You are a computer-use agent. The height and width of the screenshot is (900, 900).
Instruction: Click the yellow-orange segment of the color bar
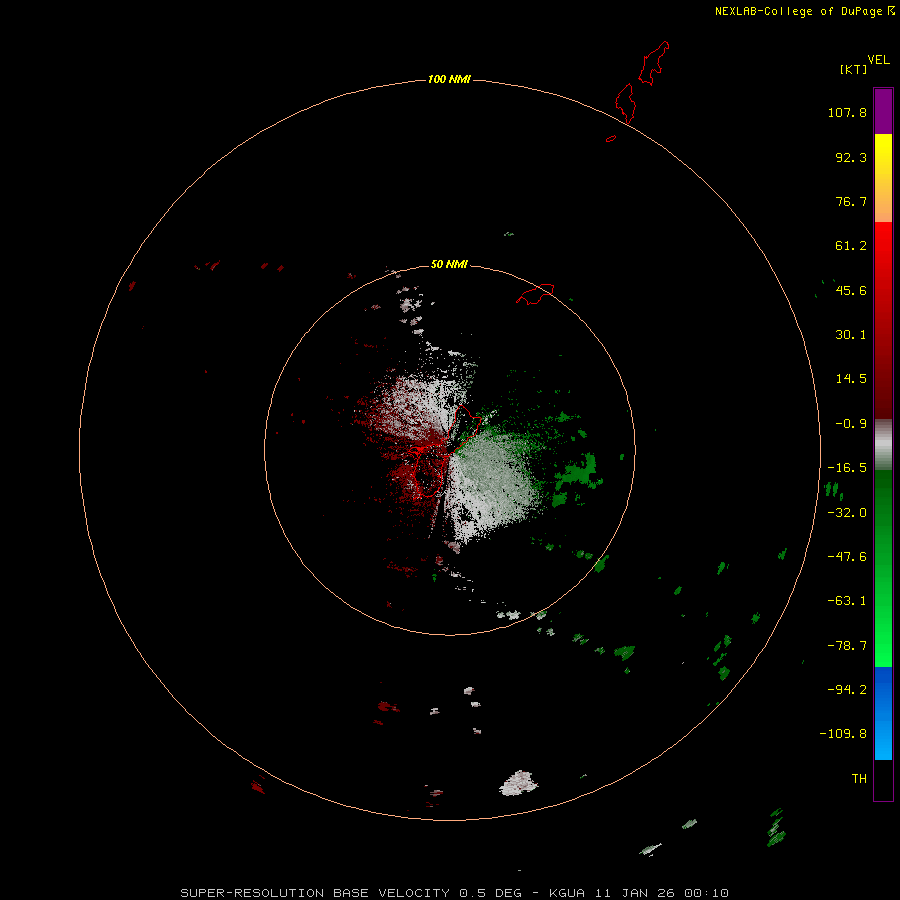click(883, 178)
